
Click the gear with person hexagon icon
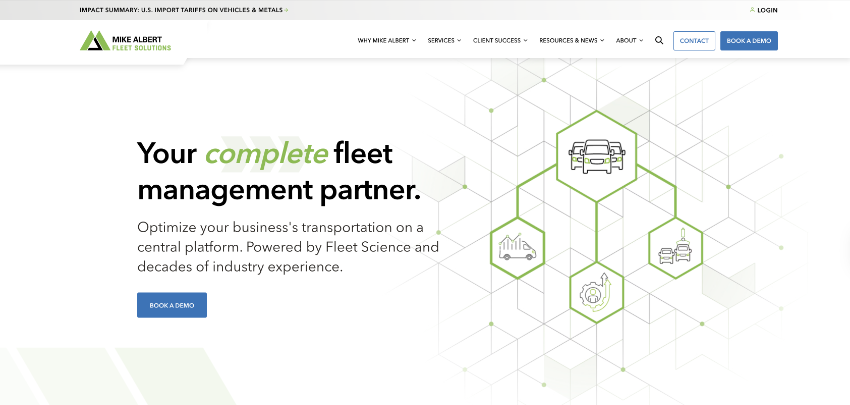click(596, 292)
